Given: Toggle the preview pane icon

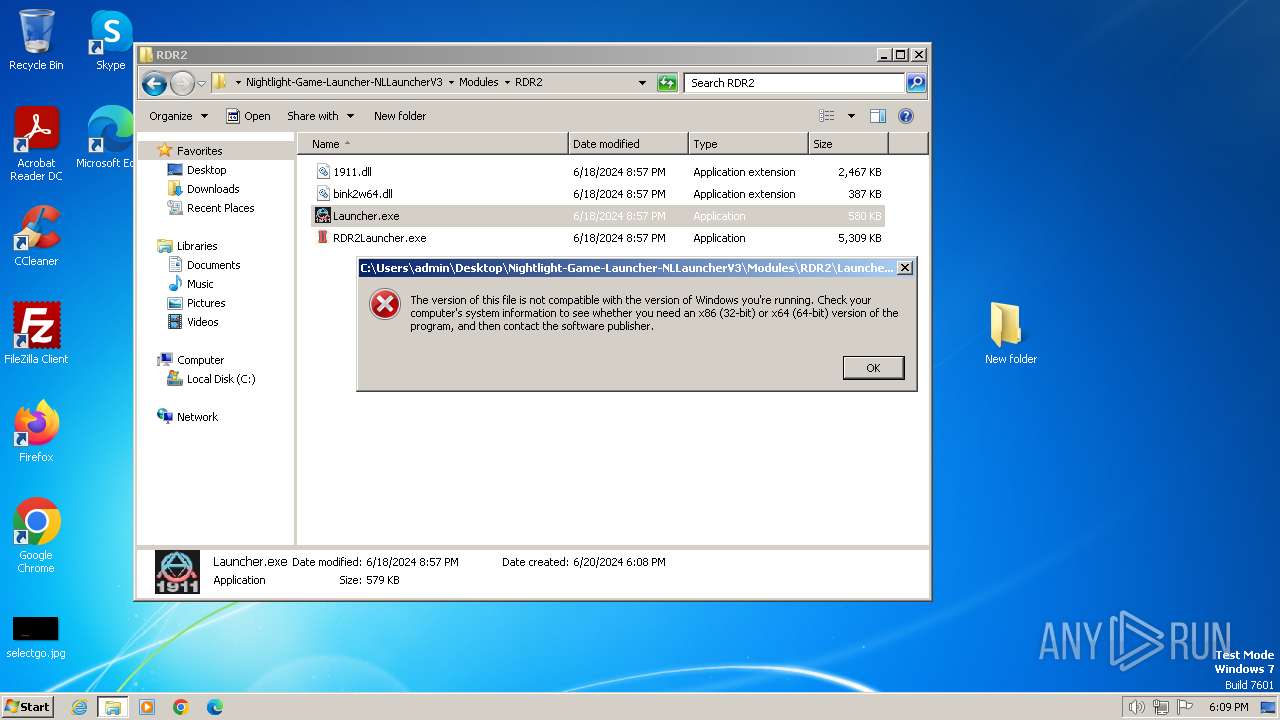Looking at the screenshot, I should (877, 116).
